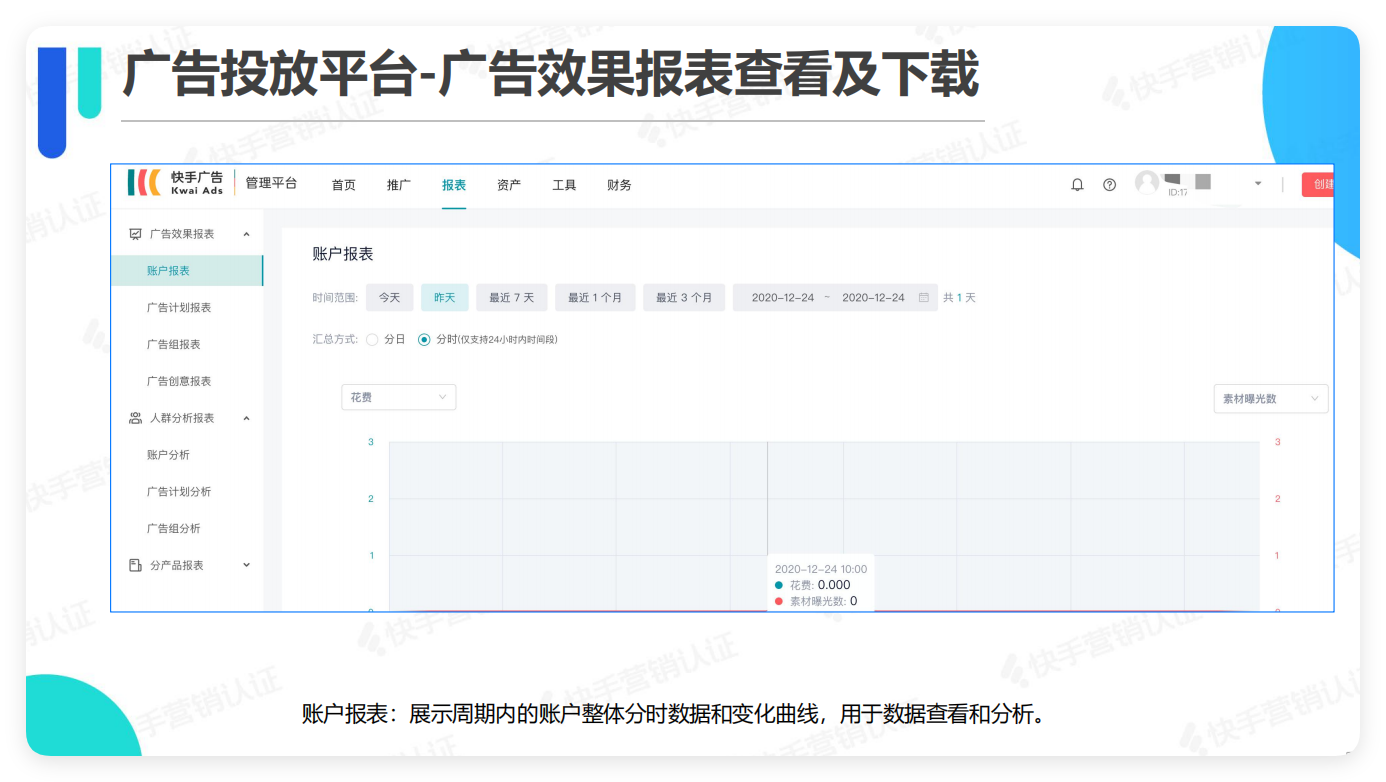
Task: Open the help question mark icon
Action: tap(1109, 185)
